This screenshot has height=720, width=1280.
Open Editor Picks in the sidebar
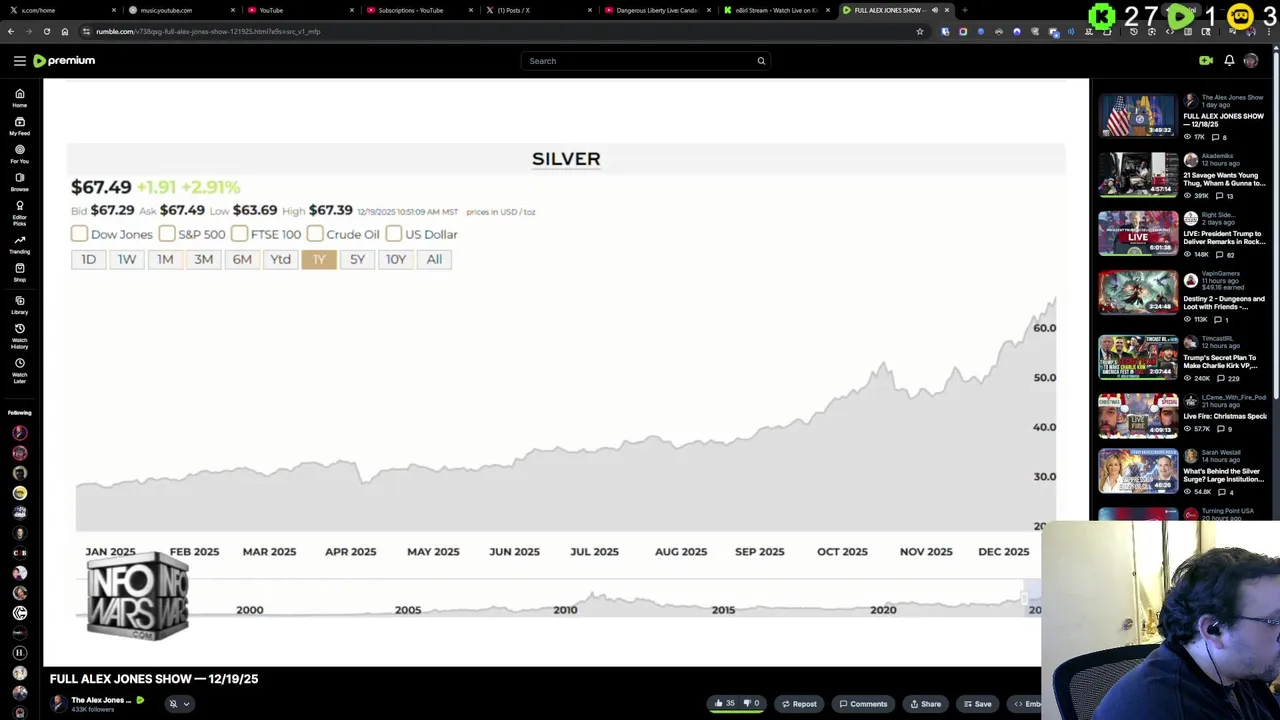[19, 211]
